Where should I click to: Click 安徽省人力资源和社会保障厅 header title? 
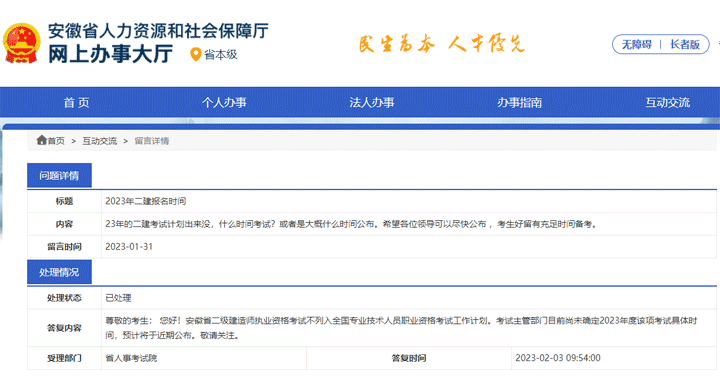coord(158,31)
